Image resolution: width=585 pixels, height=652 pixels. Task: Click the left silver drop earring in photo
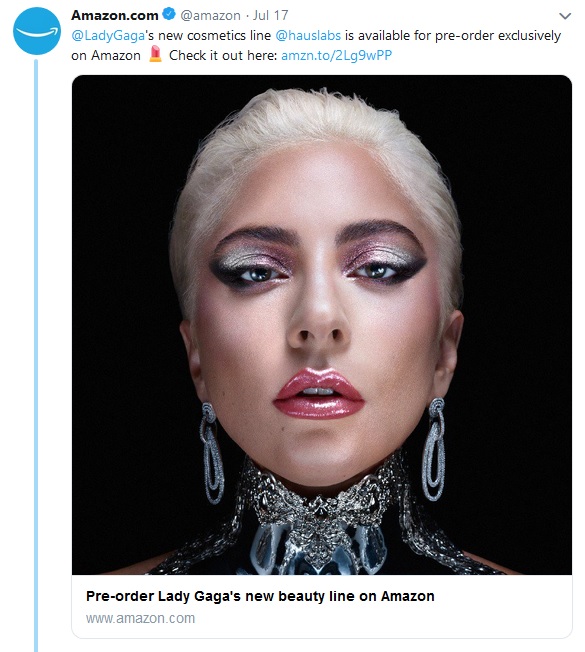(x=212, y=453)
